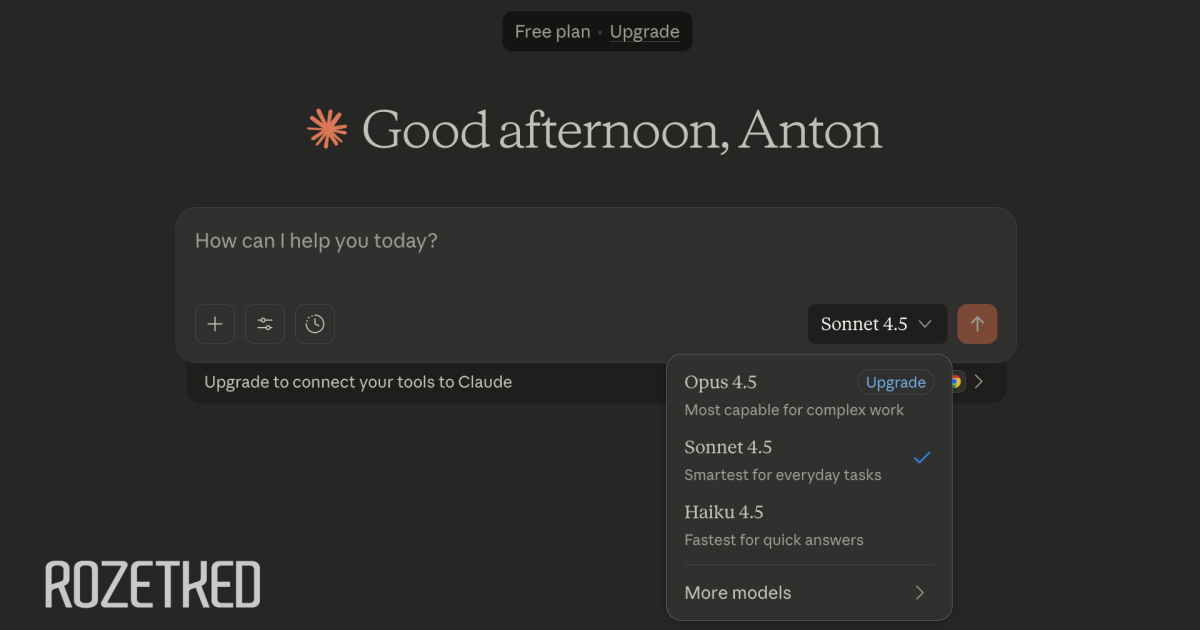This screenshot has width=1200, height=630.
Task: Click the ROZETKED watermark logo
Action: coord(152,585)
